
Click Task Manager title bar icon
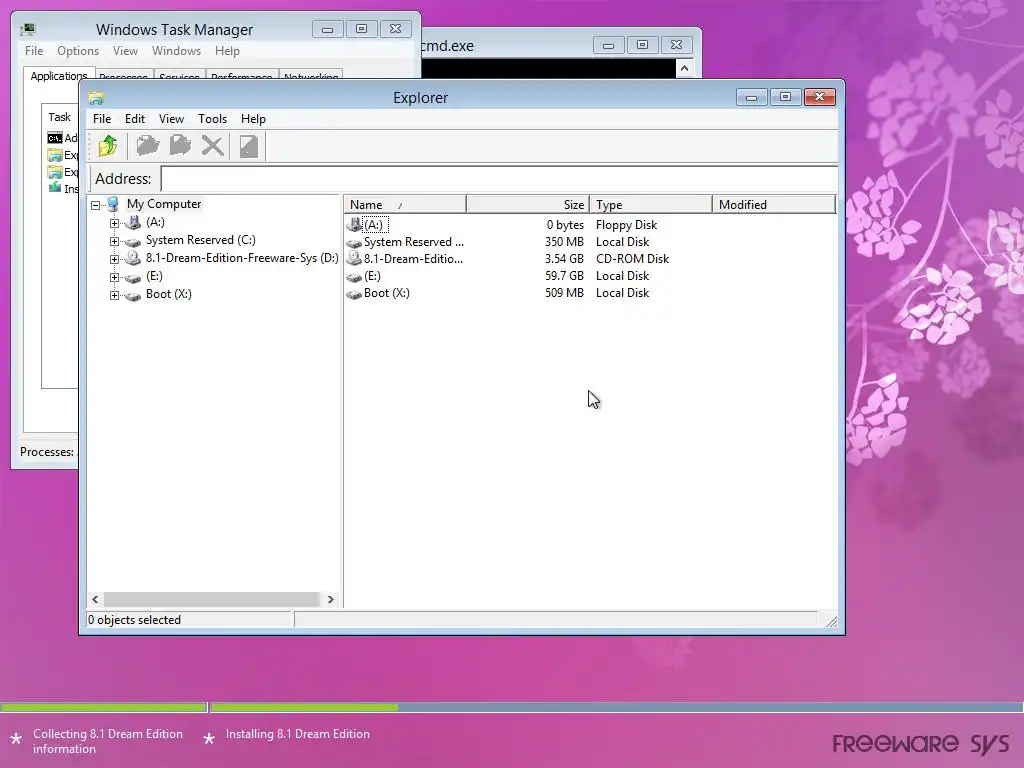point(27,29)
